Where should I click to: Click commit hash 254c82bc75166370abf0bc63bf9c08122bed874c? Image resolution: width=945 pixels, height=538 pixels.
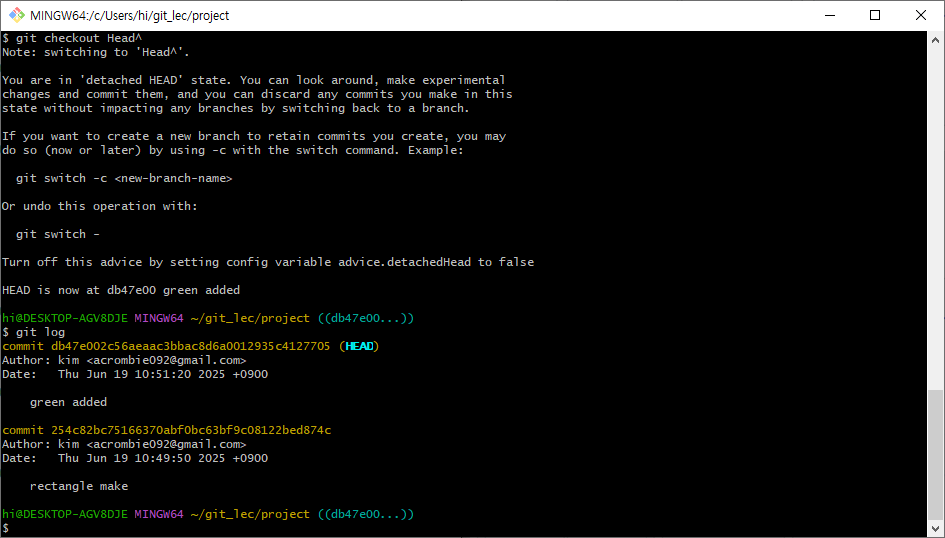point(191,430)
